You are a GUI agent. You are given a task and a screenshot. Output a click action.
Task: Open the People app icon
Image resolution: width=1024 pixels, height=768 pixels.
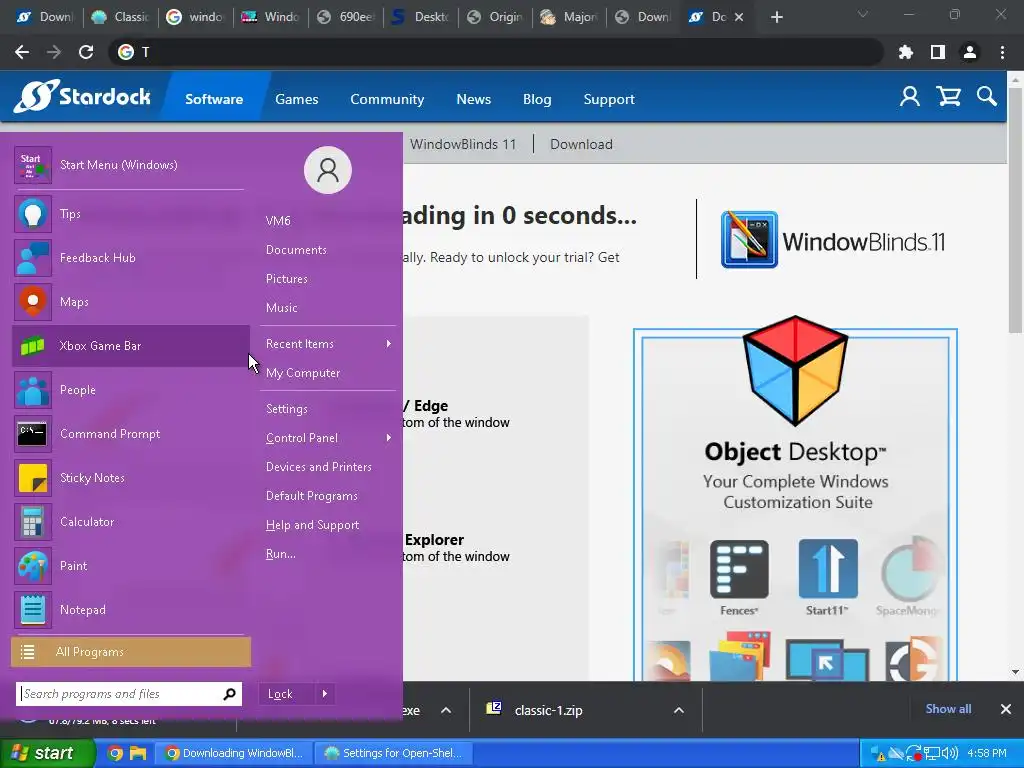[33, 390]
